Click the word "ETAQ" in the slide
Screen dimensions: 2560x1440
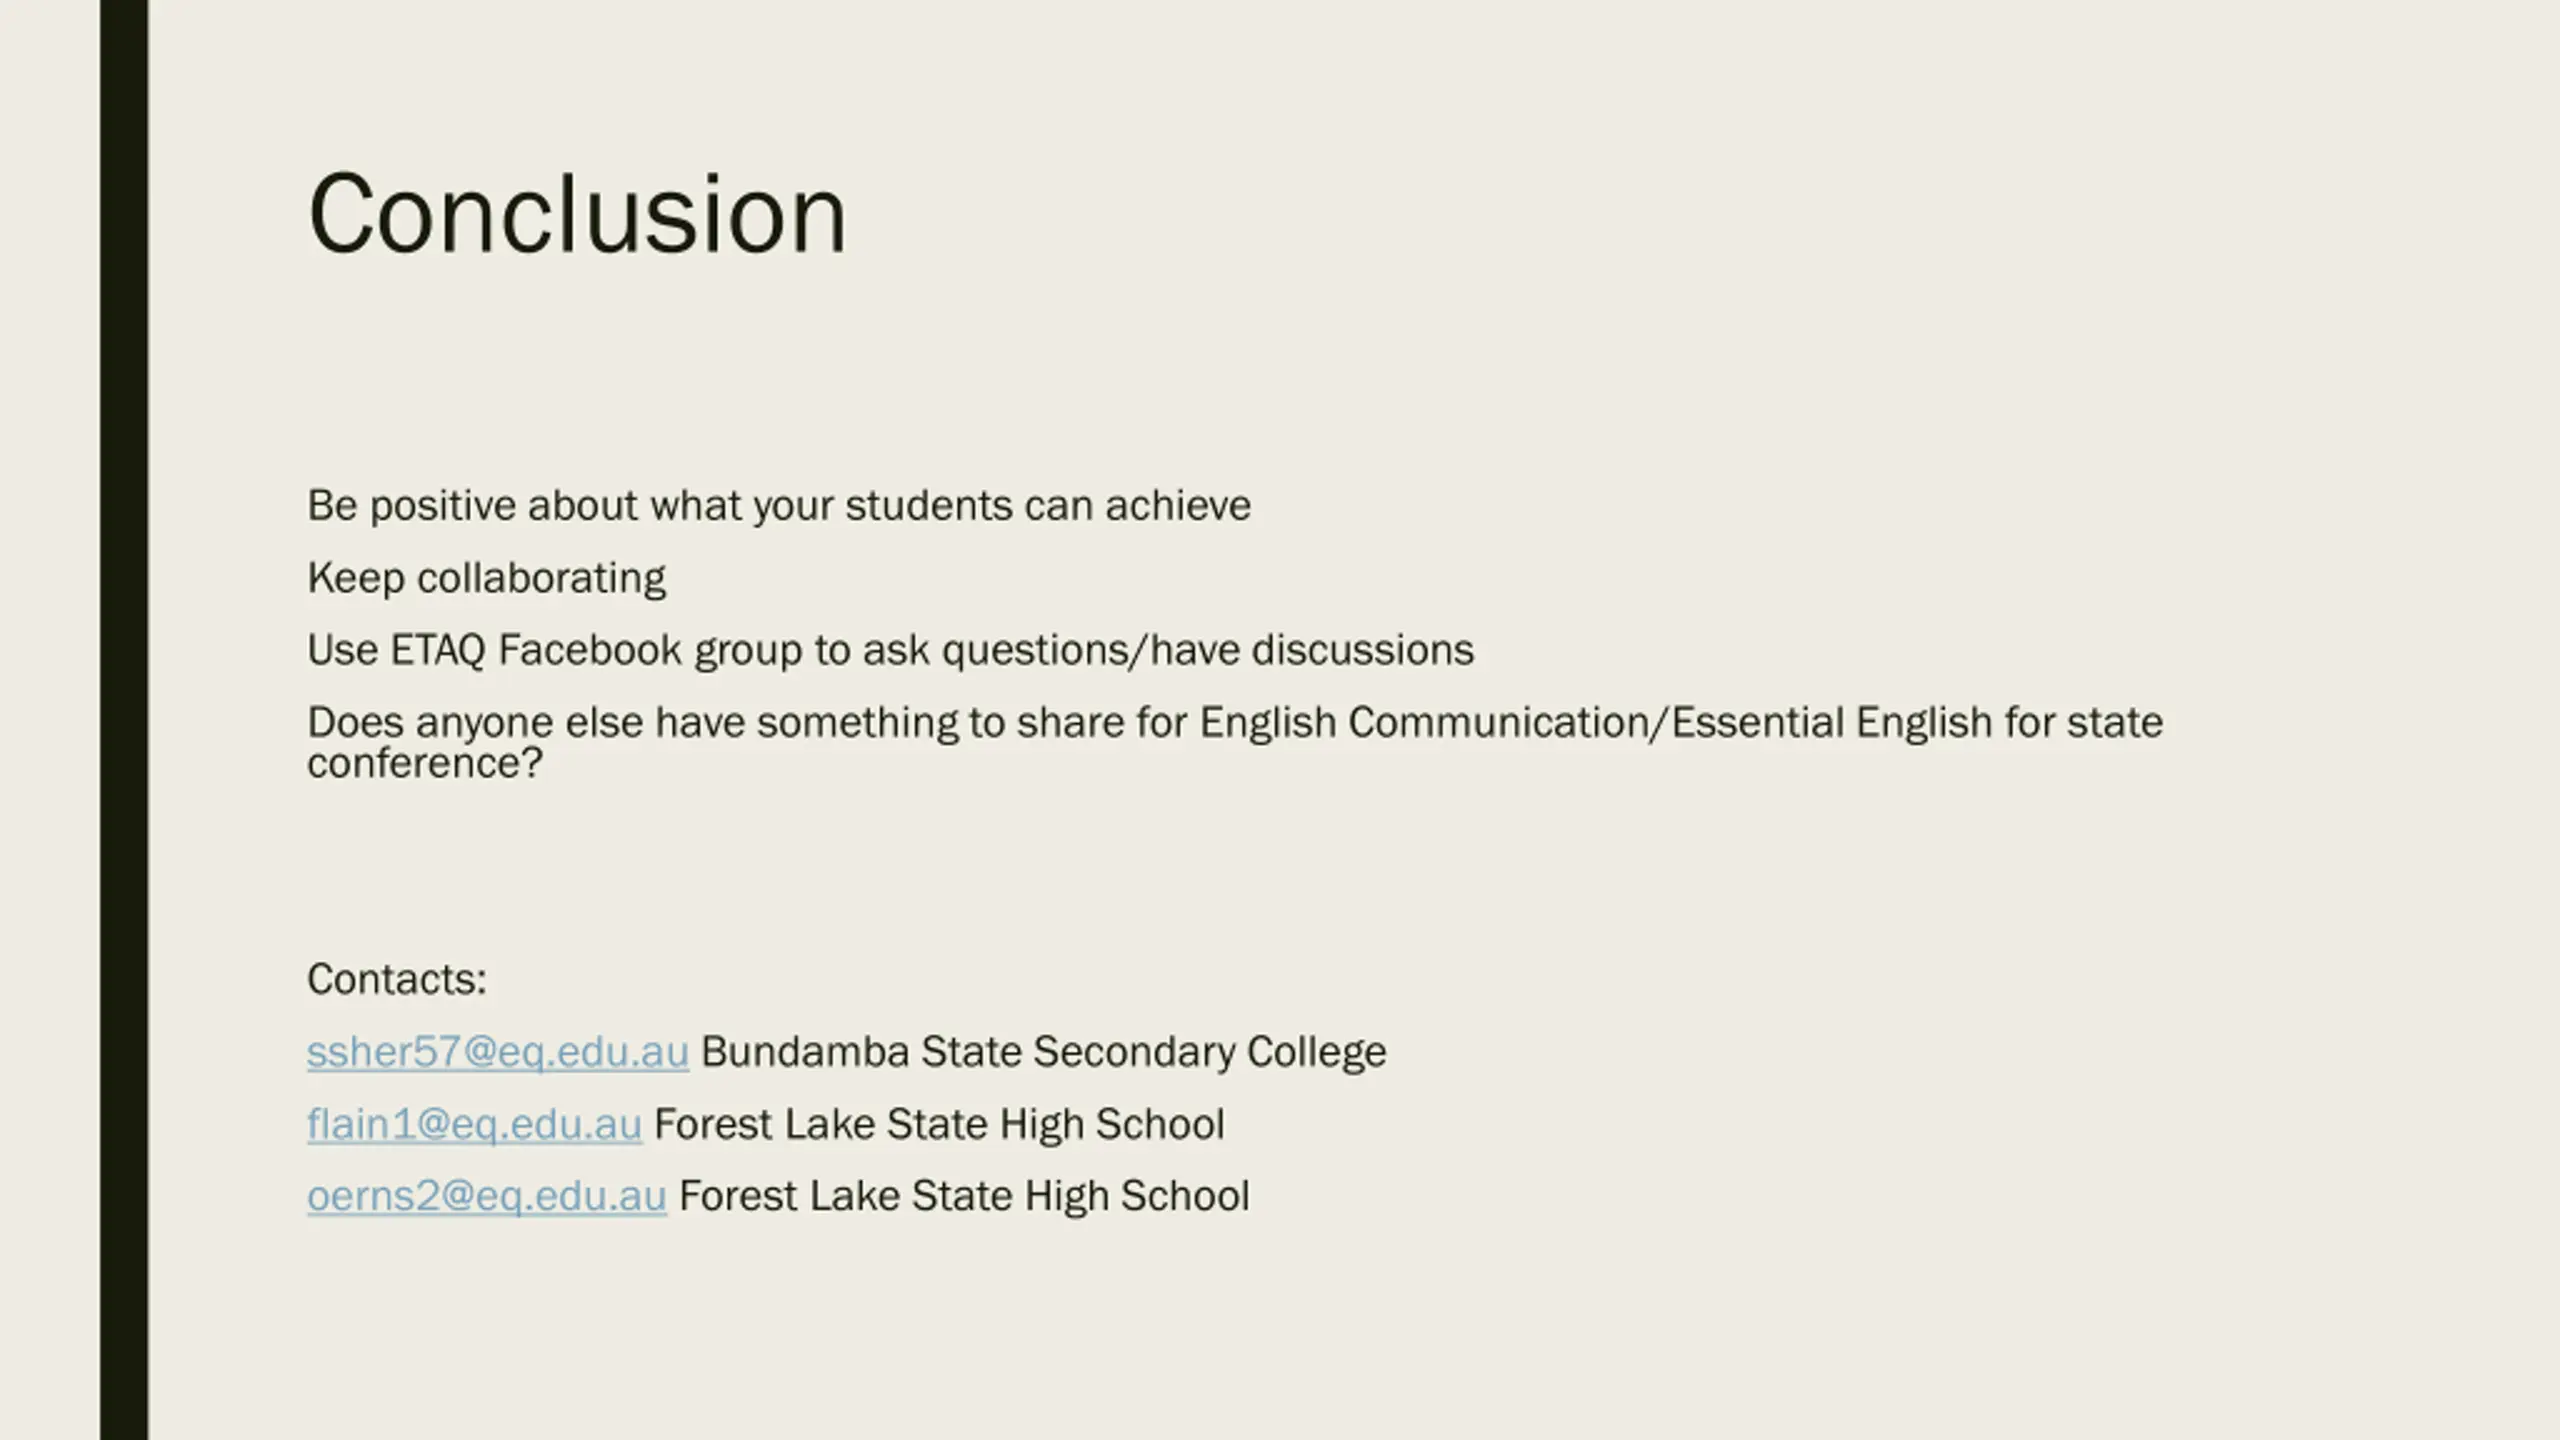point(437,650)
